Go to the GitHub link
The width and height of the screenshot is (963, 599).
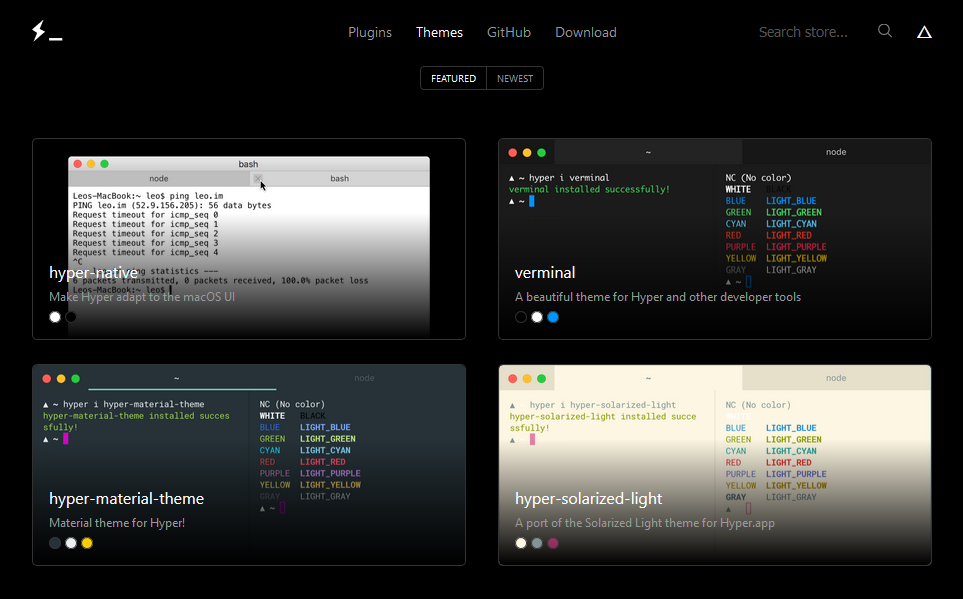[x=509, y=32]
